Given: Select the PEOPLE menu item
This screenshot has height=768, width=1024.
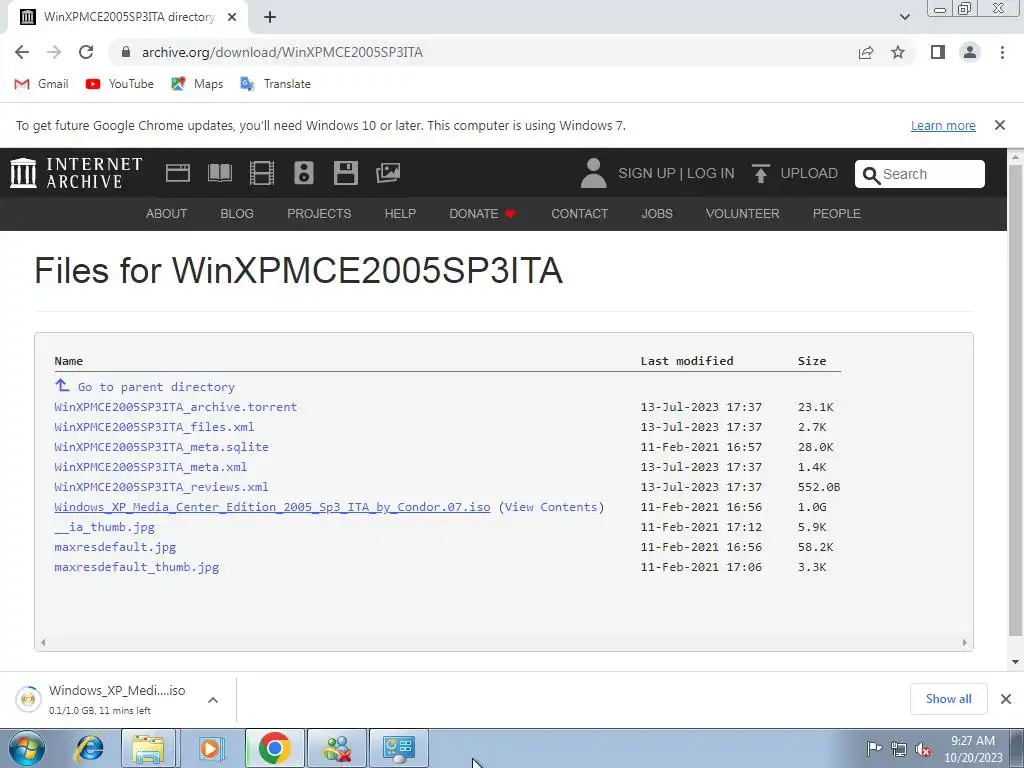Looking at the screenshot, I should tap(837, 214).
